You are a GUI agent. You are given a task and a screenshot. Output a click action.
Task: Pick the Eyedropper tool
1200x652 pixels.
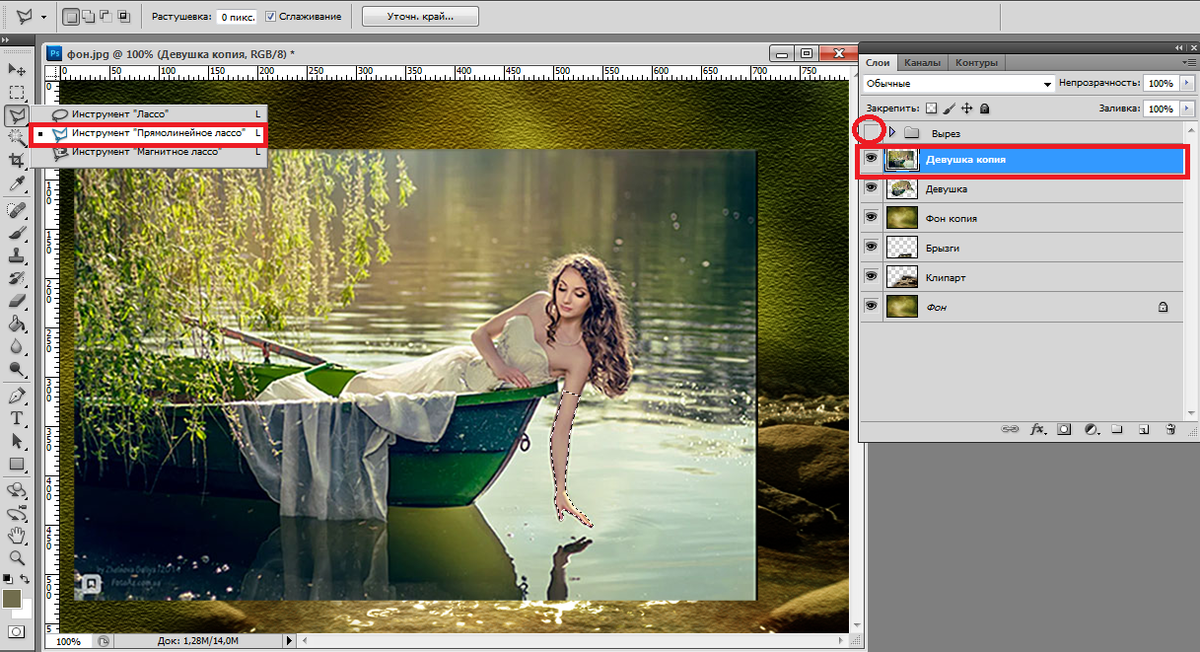pos(16,185)
